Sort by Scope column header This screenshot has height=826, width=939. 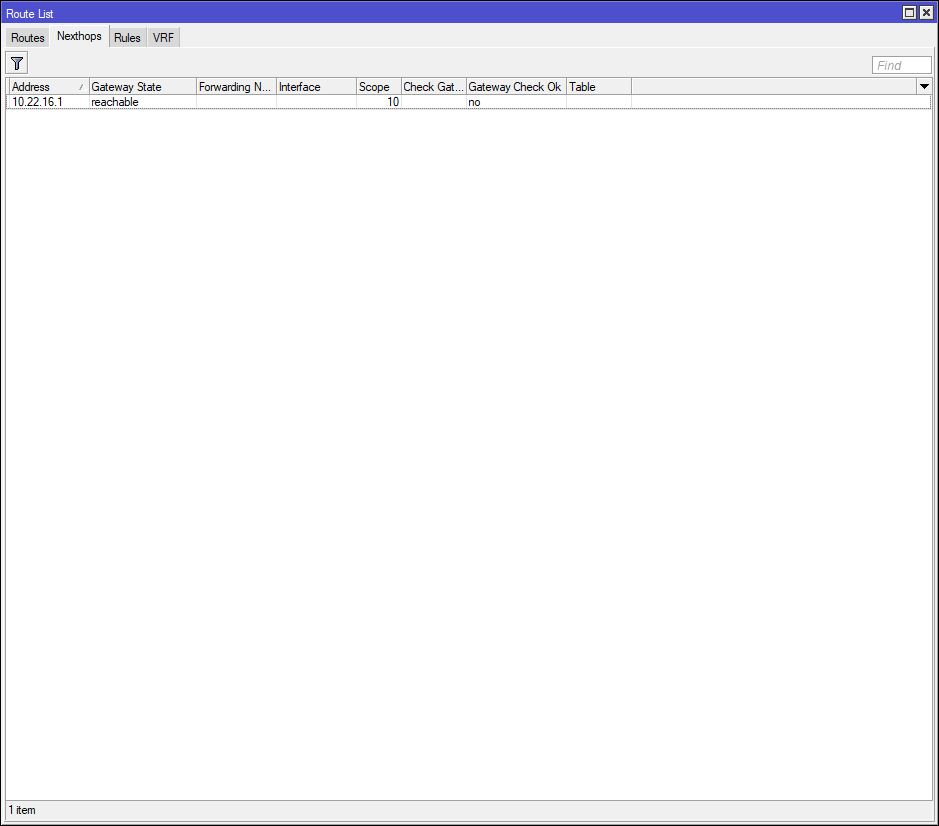[378, 86]
